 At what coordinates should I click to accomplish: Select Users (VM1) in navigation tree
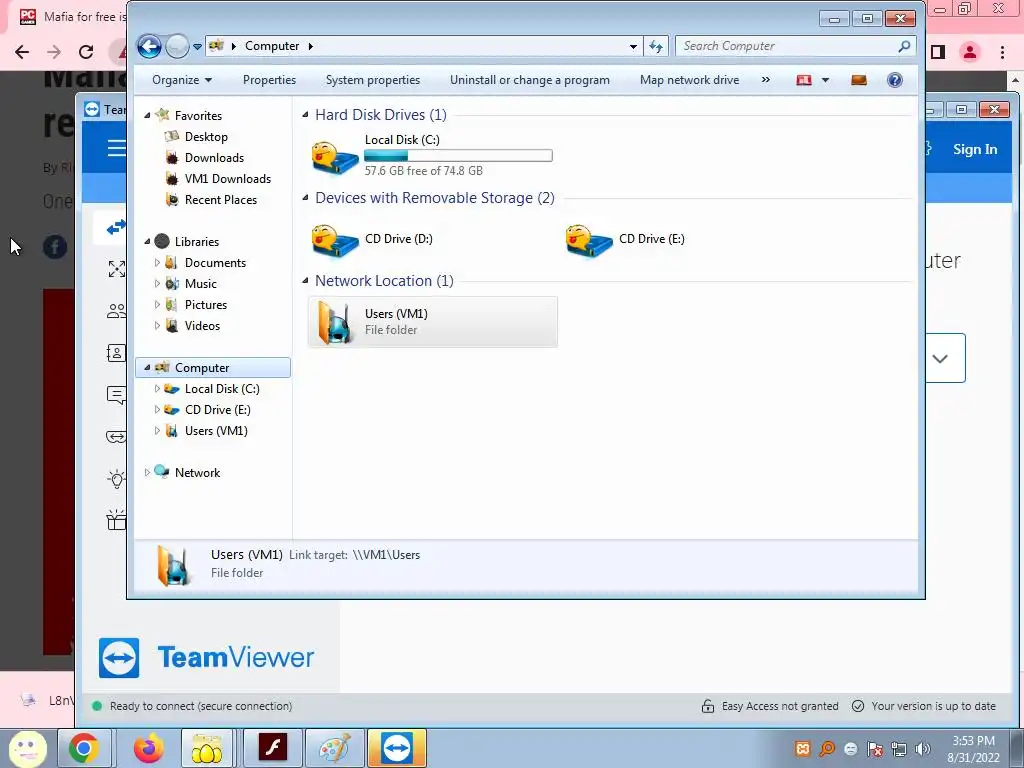(x=216, y=430)
